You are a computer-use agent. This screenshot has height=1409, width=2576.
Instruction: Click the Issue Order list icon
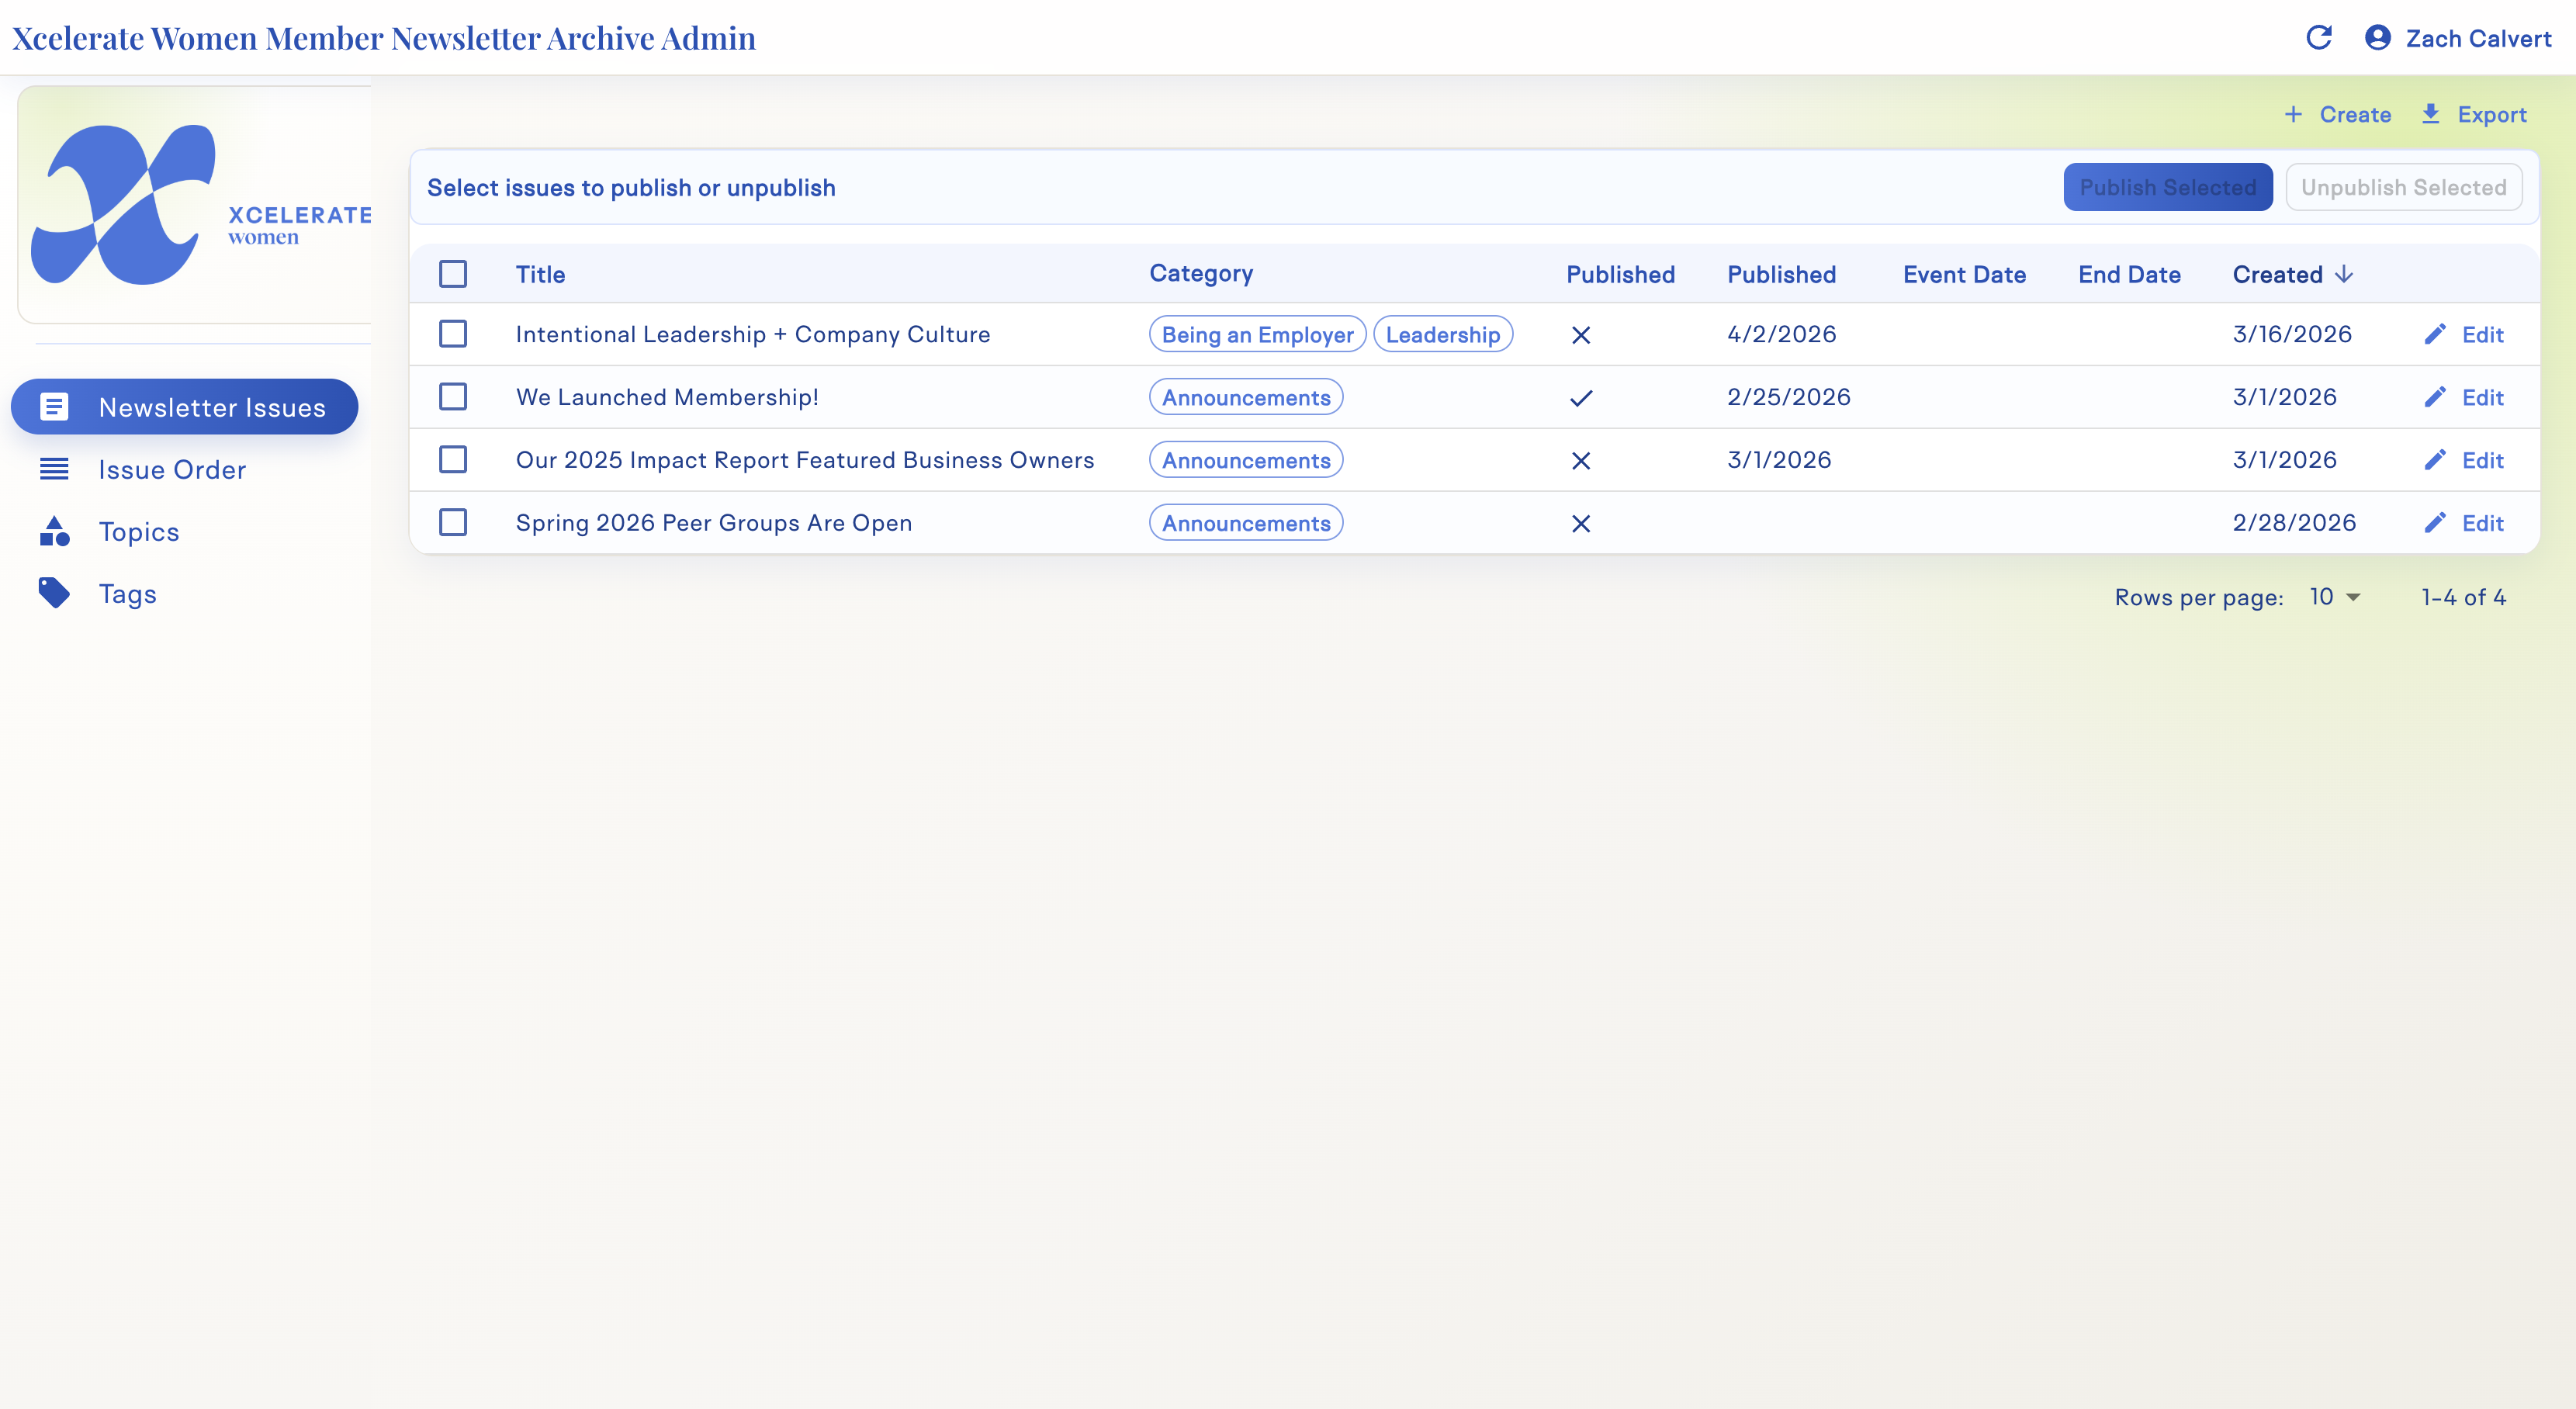54,469
